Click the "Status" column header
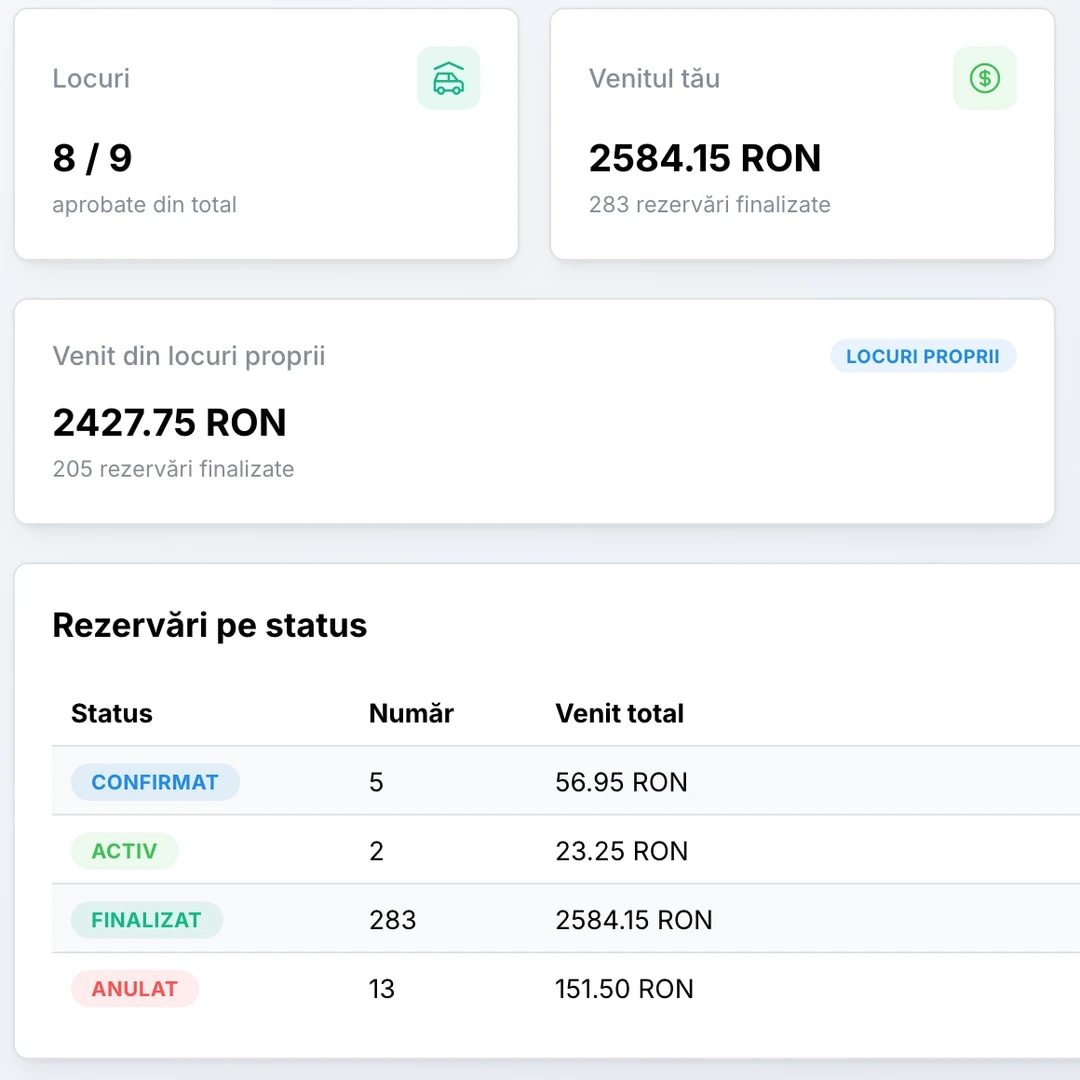Viewport: 1080px width, 1080px height. [x=112, y=714]
